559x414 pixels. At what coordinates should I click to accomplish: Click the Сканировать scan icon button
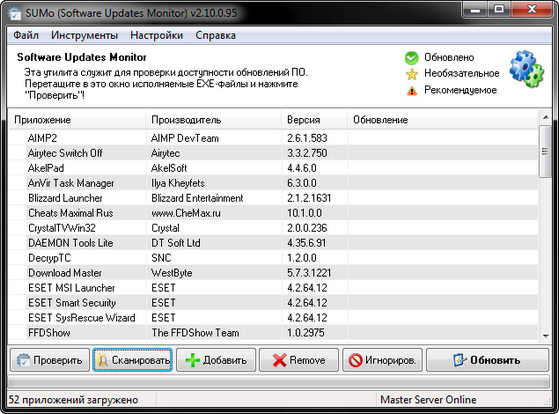pyautogui.click(x=103, y=361)
